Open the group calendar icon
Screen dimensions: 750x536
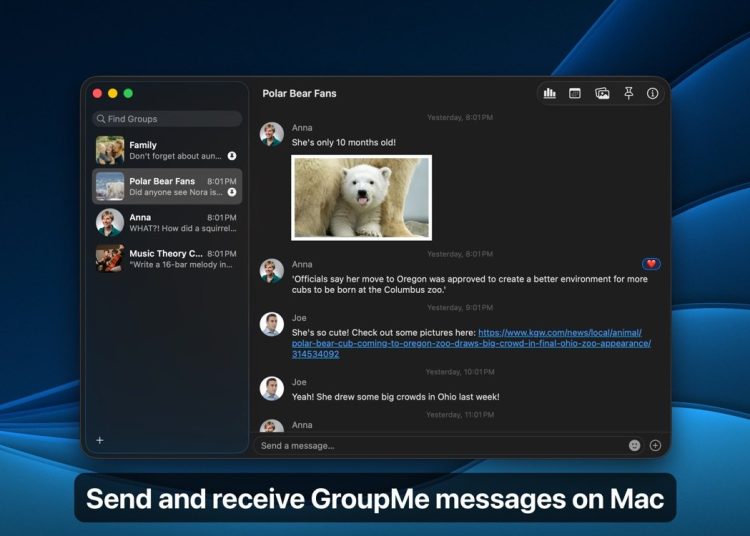tap(575, 93)
